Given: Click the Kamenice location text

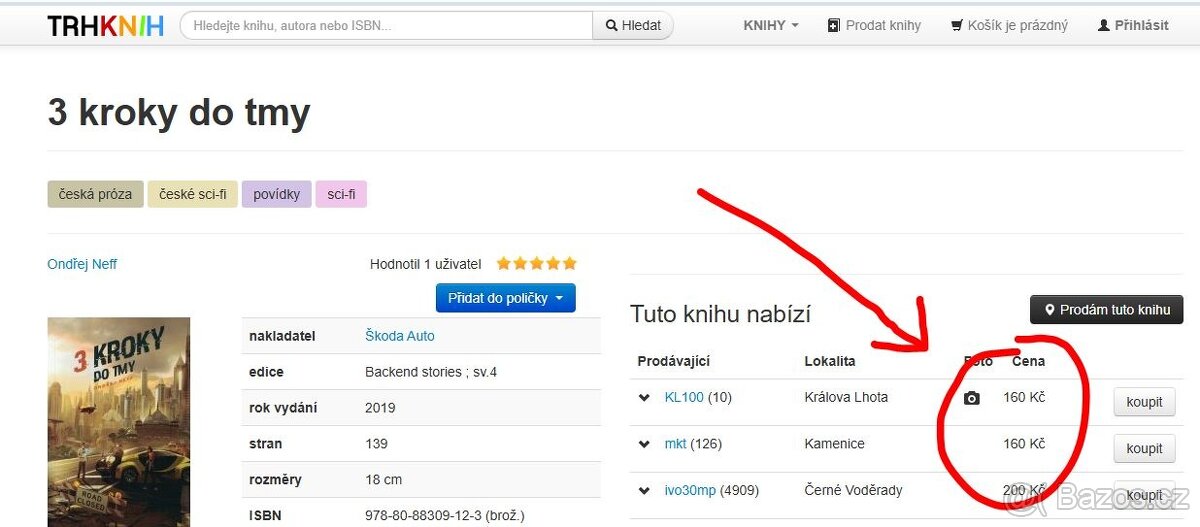Looking at the screenshot, I should [x=834, y=443].
